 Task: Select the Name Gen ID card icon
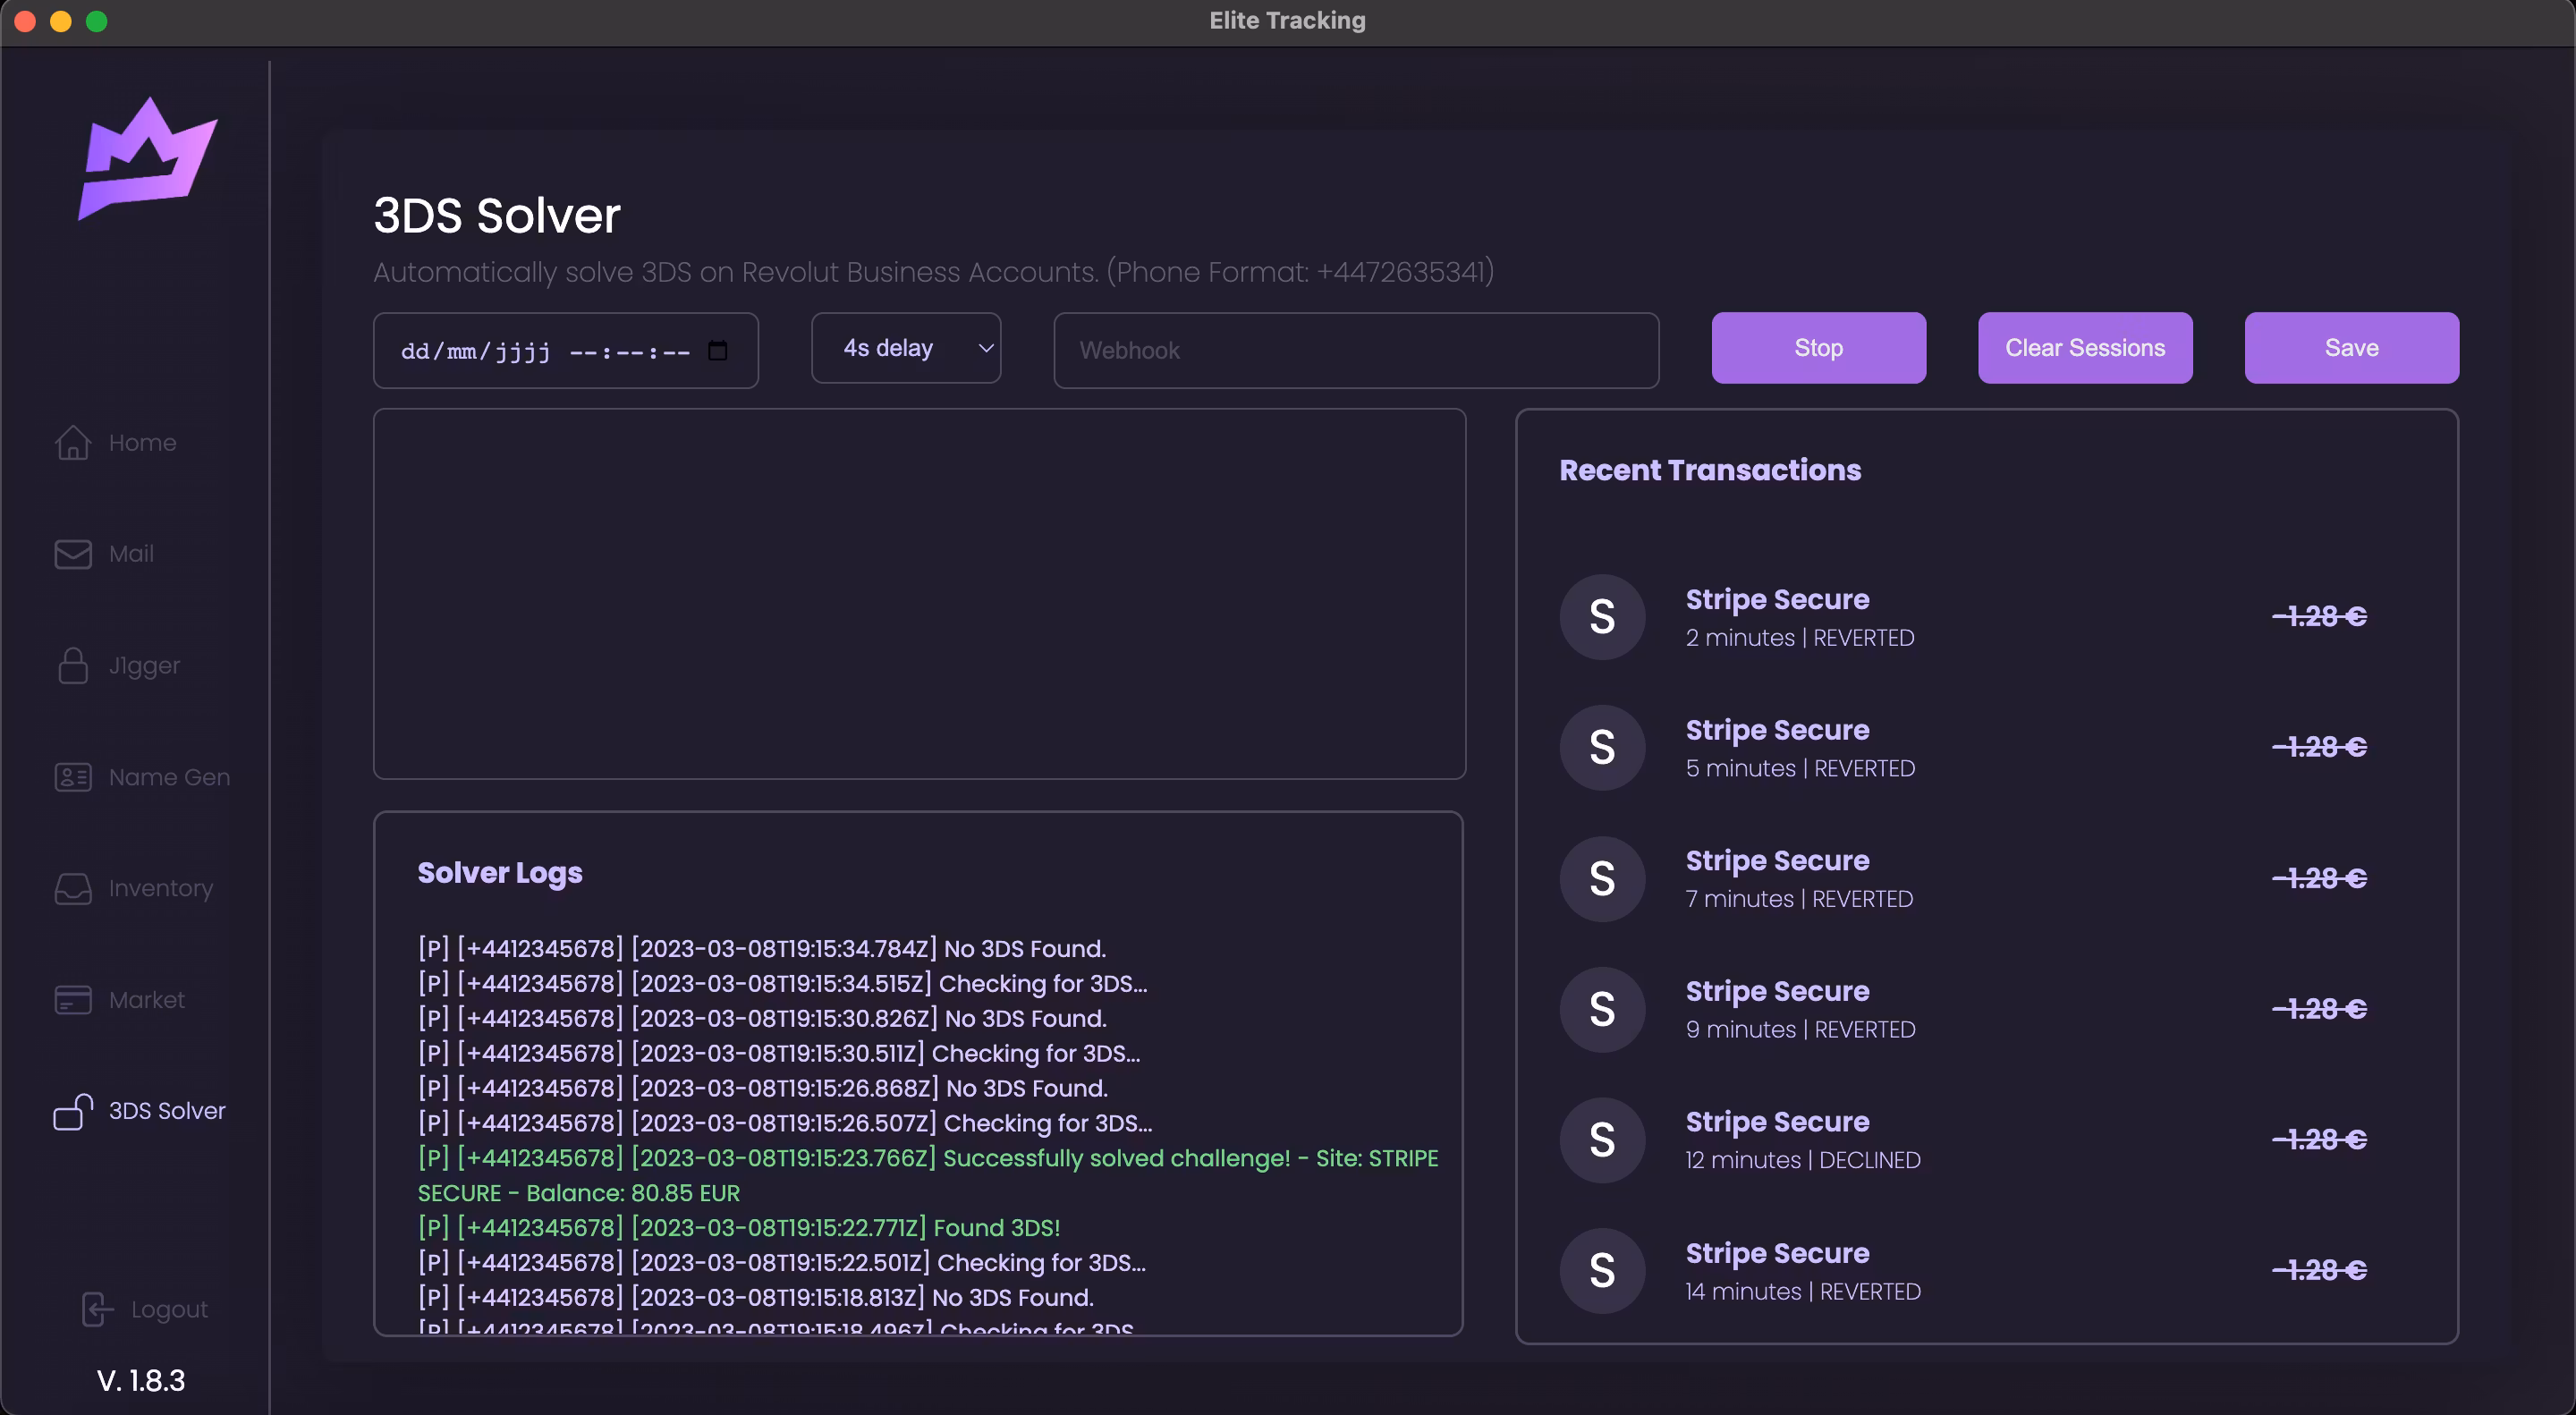(72, 777)
